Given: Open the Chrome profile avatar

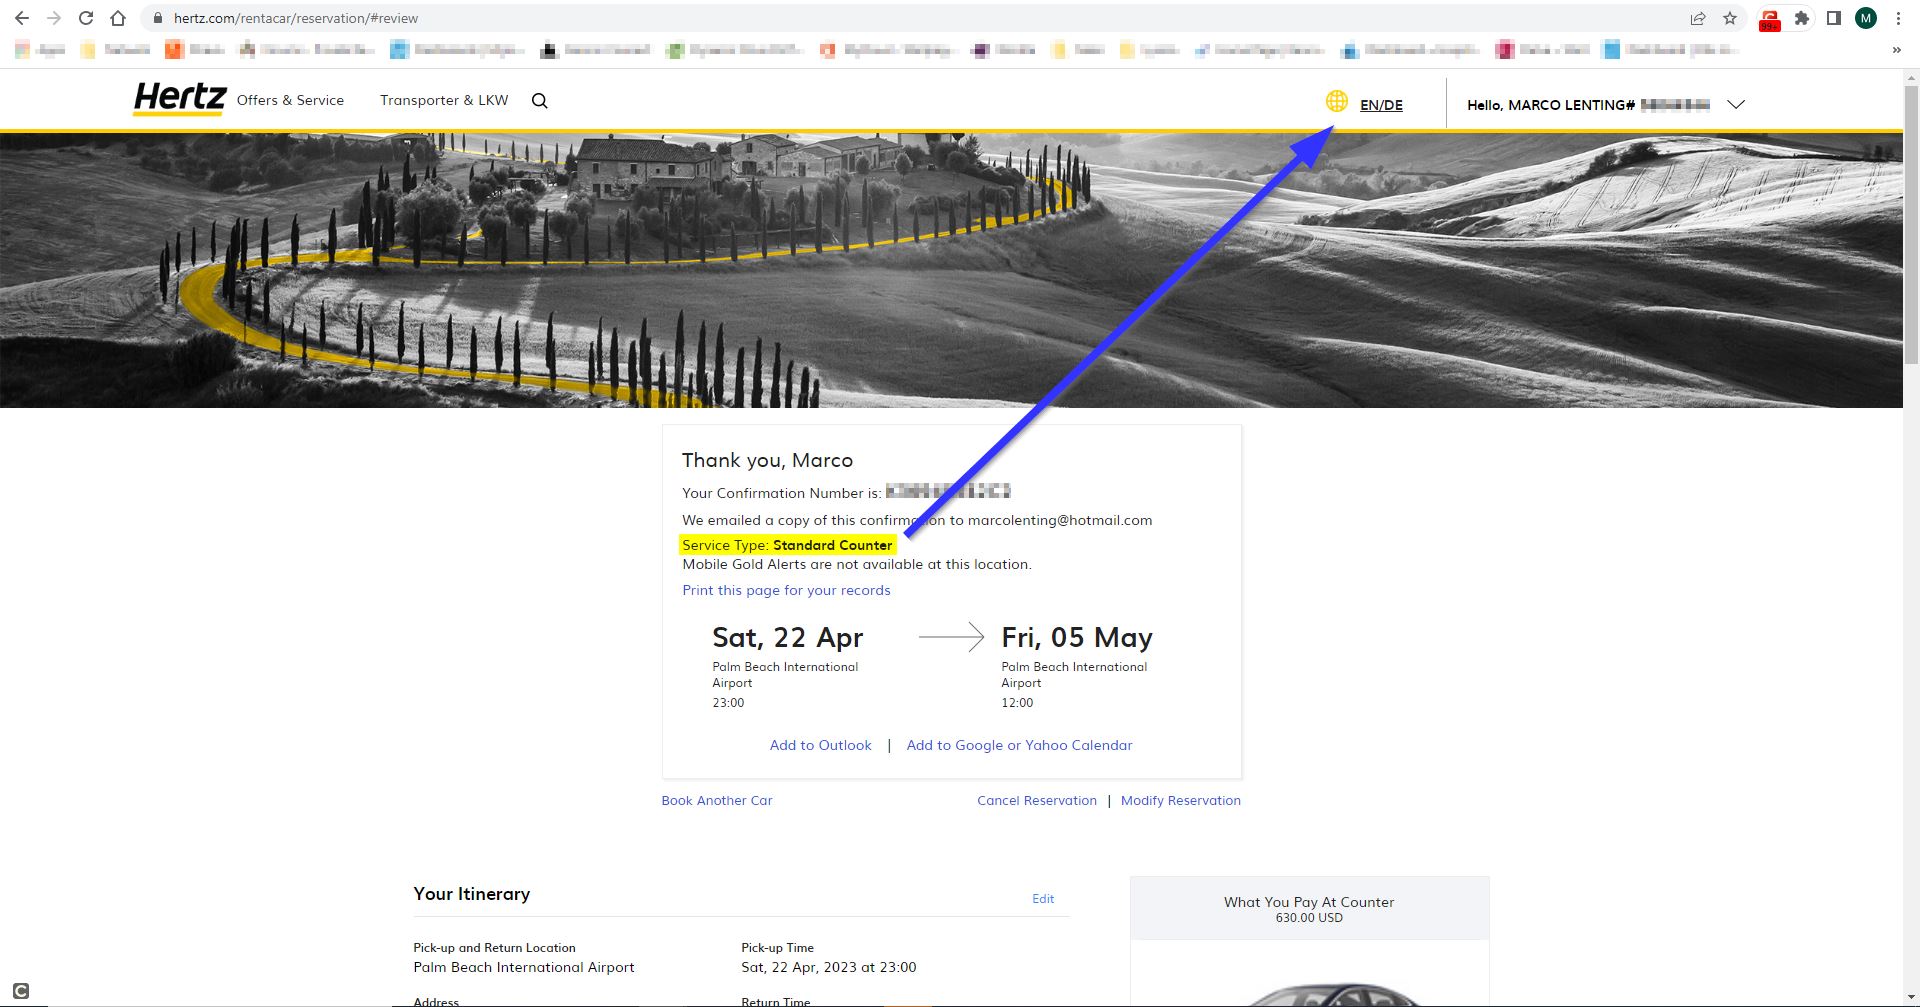Looking at the screenshot, I should tap(1866, 18).
